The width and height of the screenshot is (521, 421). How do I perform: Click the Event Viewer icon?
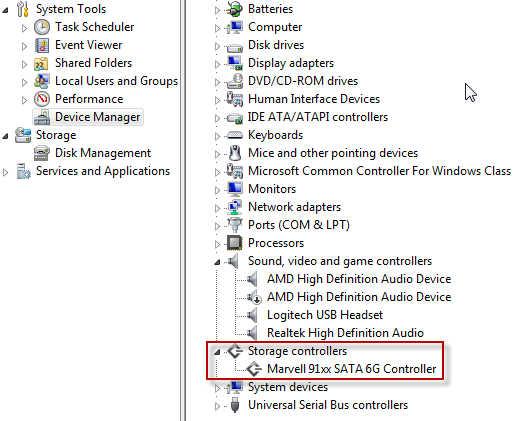point(42,45)
